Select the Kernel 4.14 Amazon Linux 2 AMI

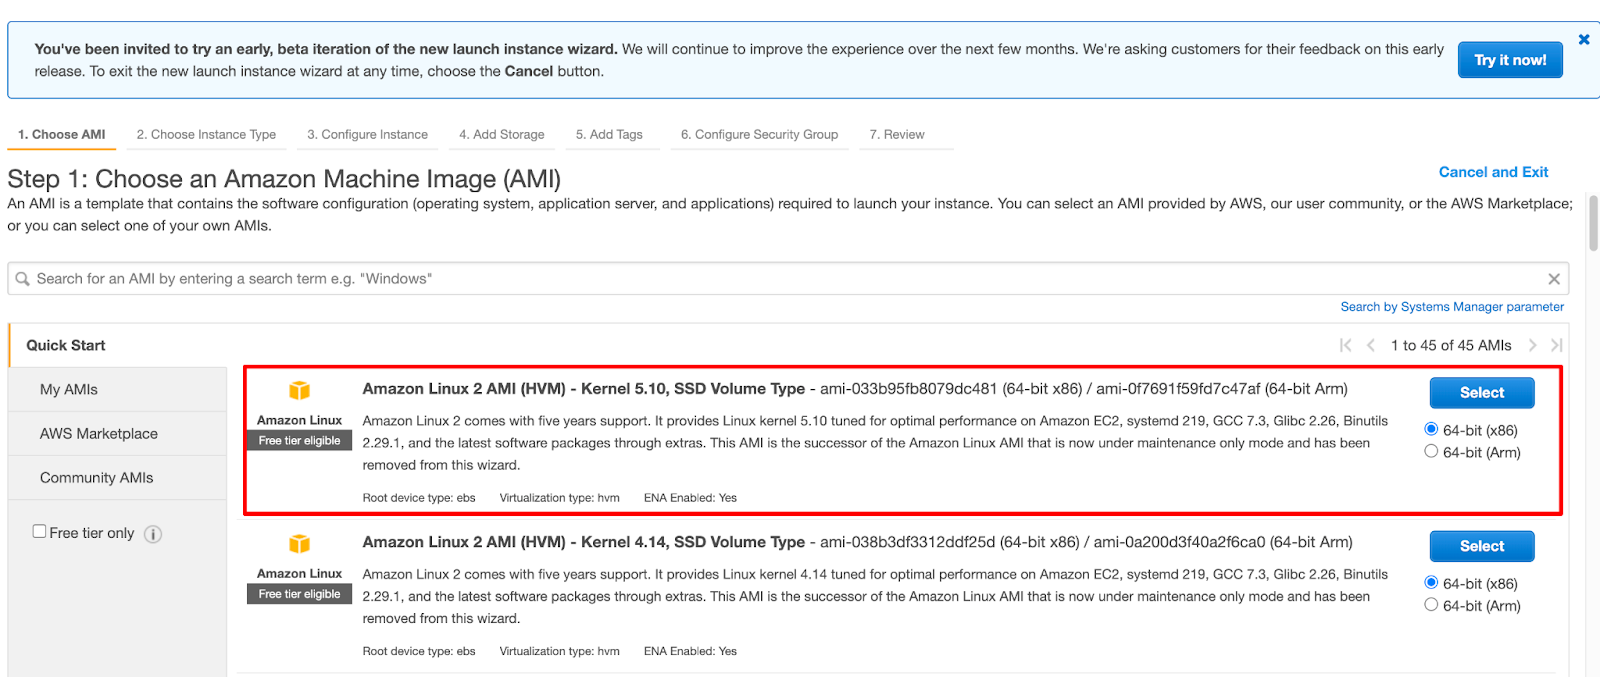(1482, 546)
